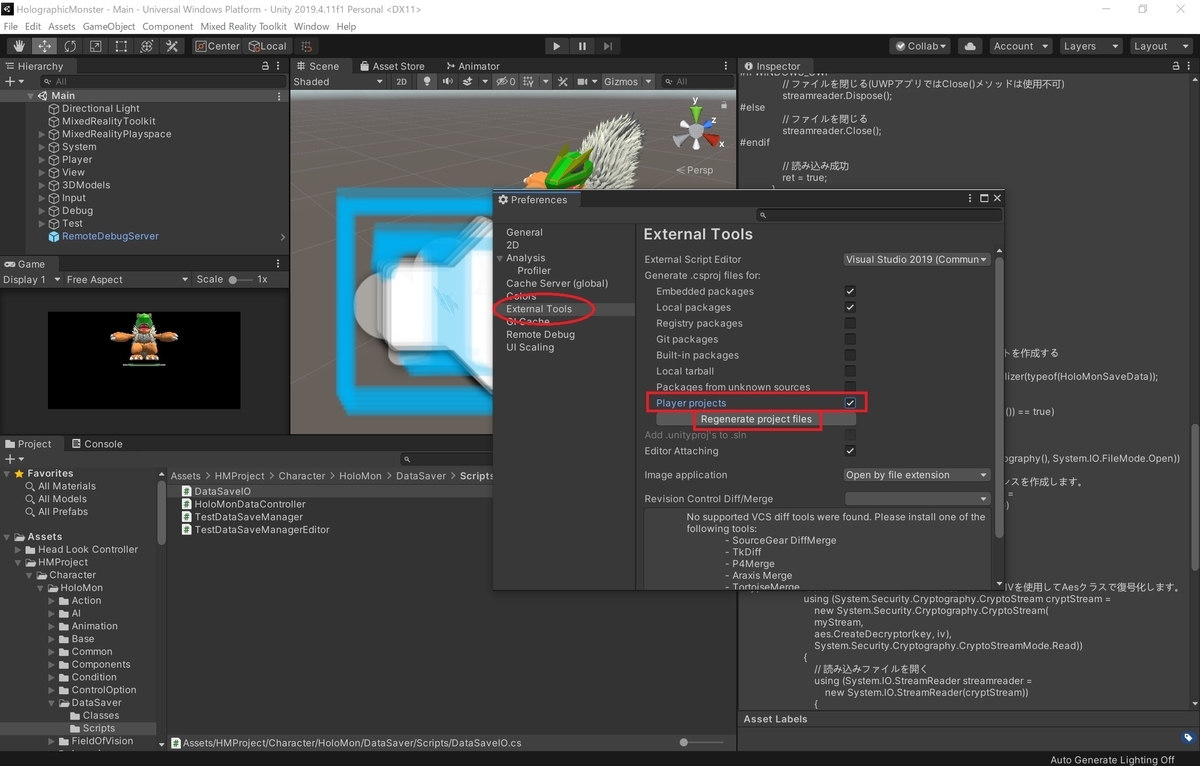Toggle Git packages checkbox

click(850, 339)
